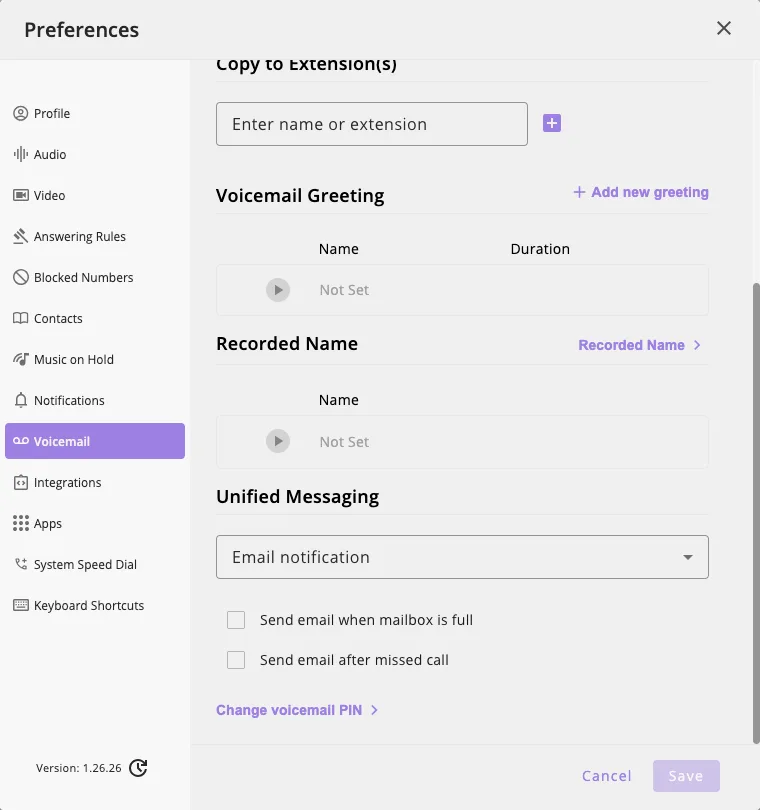Click the Keyboard Shortcuts keyboard icon
The width and height of the screenshot is (760, 810).
click(x=21, y=605)
